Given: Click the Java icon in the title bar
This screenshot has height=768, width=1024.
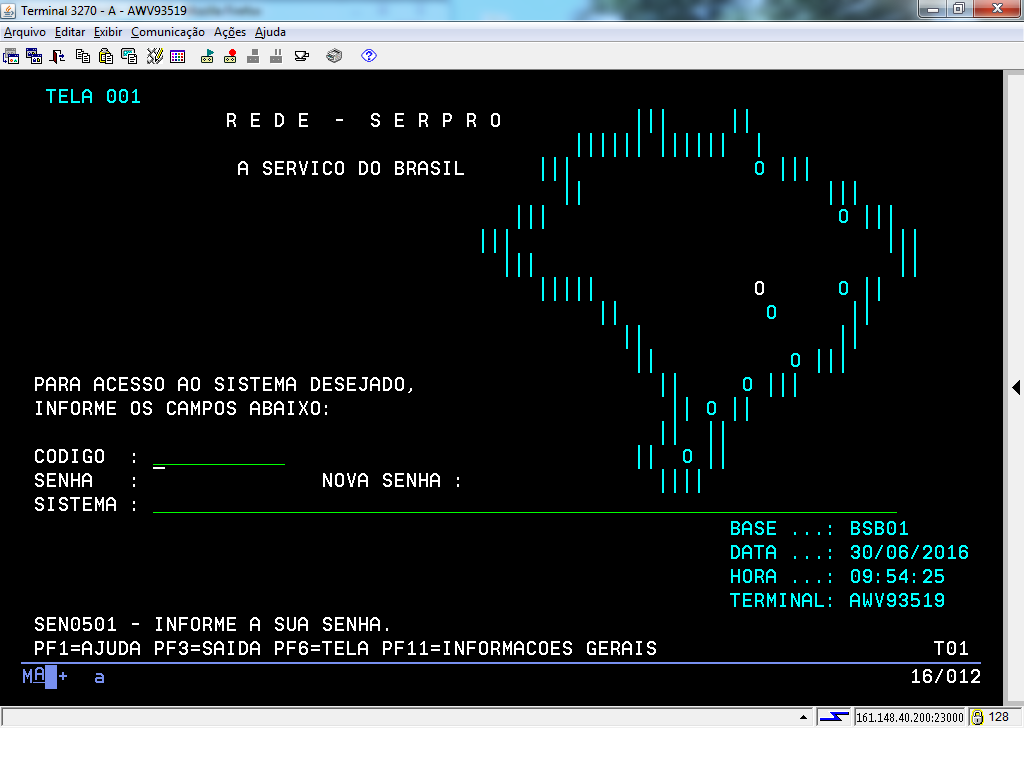Looking at the screenshot, I should pyautogui.click(x=9, y=10).
